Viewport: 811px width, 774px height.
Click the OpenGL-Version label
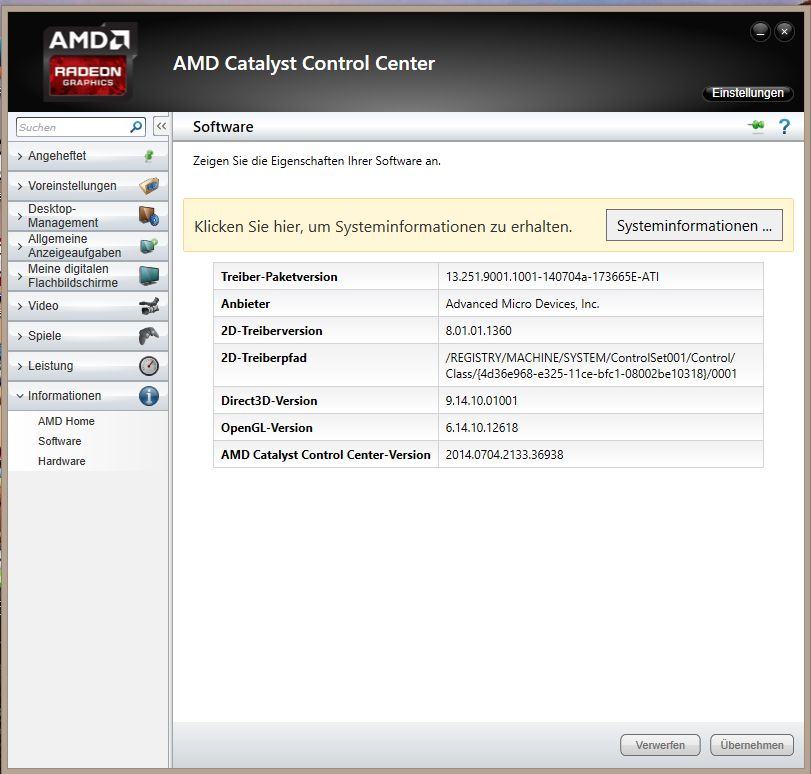[266, 427]
